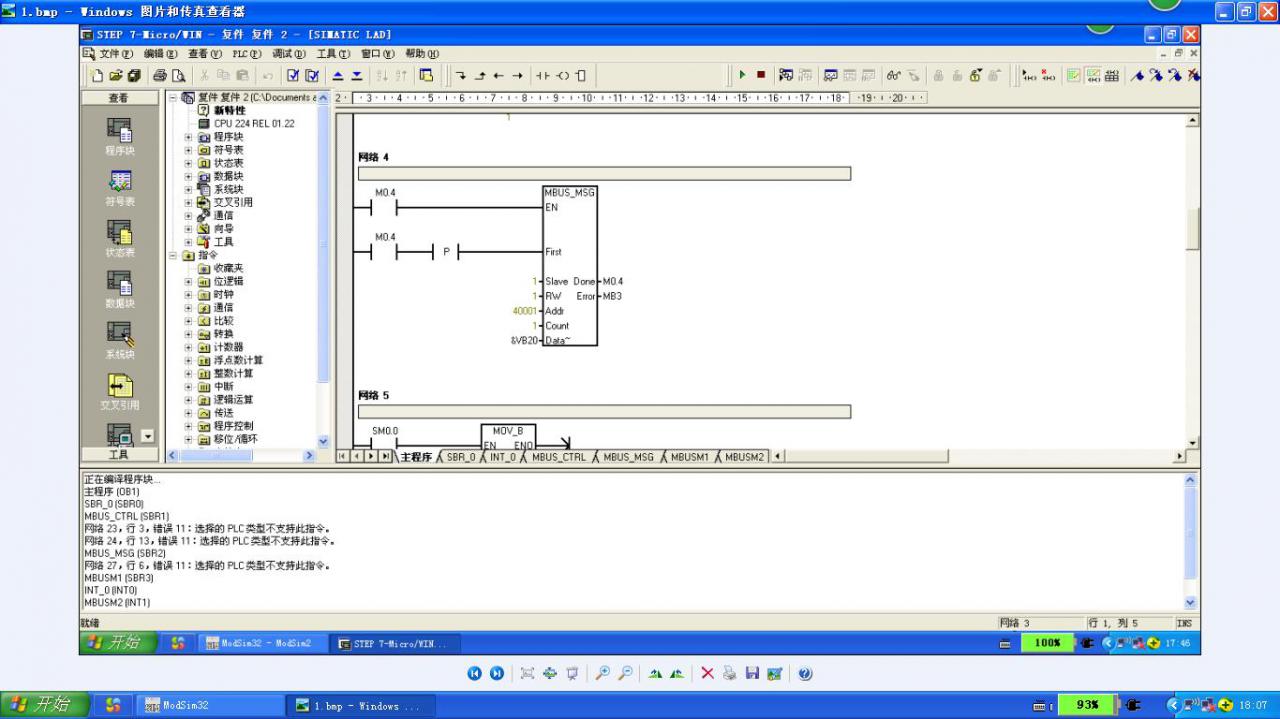Insert a Line Left with the toolbar icon

click(499, 75)
